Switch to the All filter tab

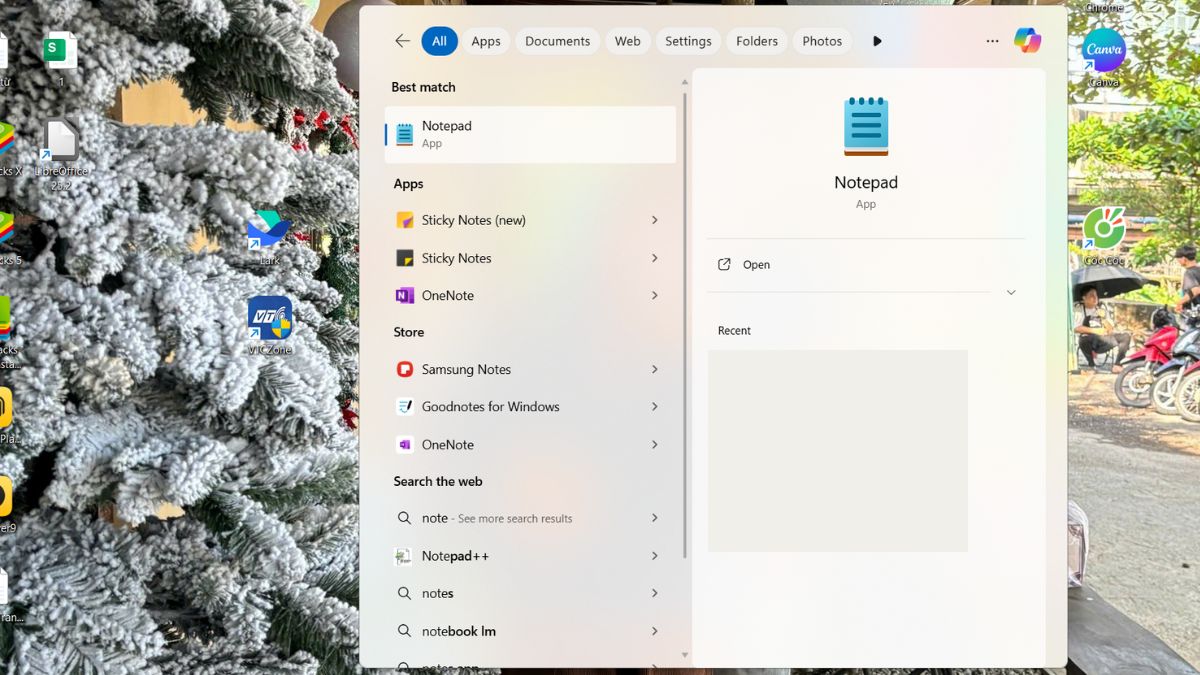point(440,41)
